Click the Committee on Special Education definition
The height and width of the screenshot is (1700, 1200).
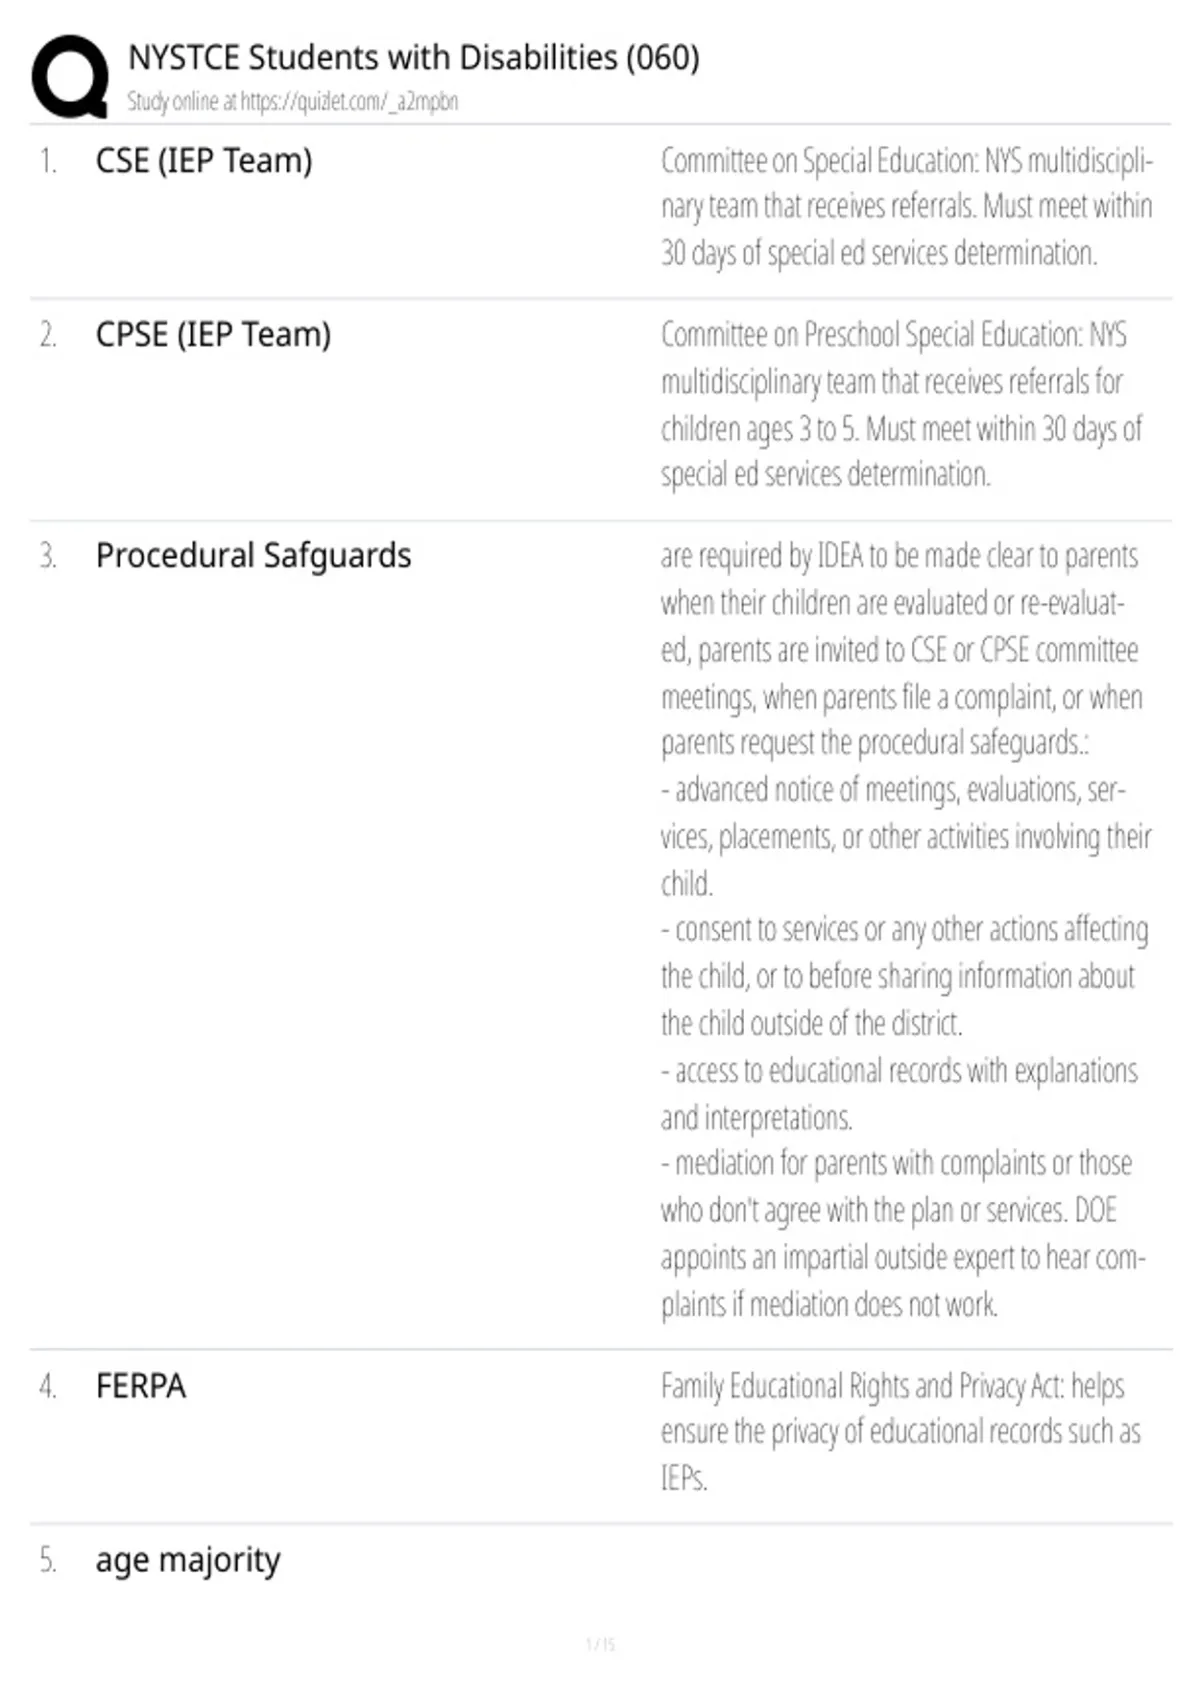tap(906, 207)
